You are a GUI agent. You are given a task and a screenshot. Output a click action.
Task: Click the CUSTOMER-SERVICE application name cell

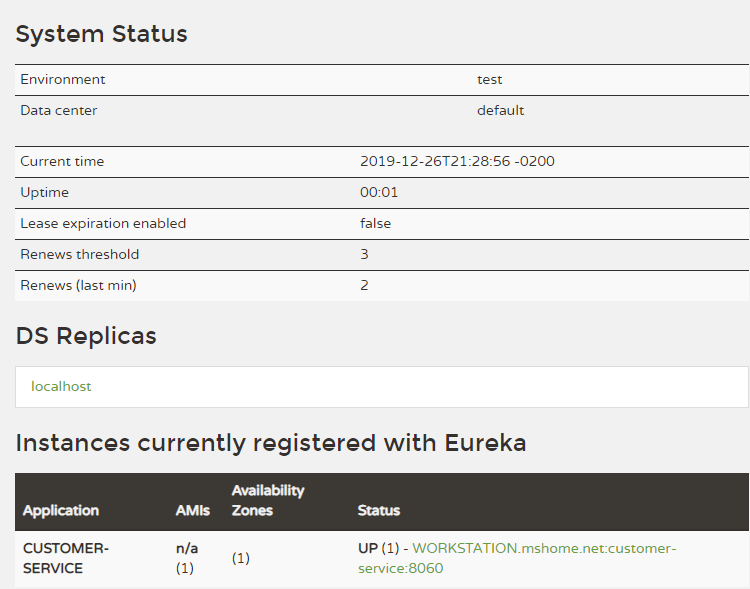pos(66,558)
